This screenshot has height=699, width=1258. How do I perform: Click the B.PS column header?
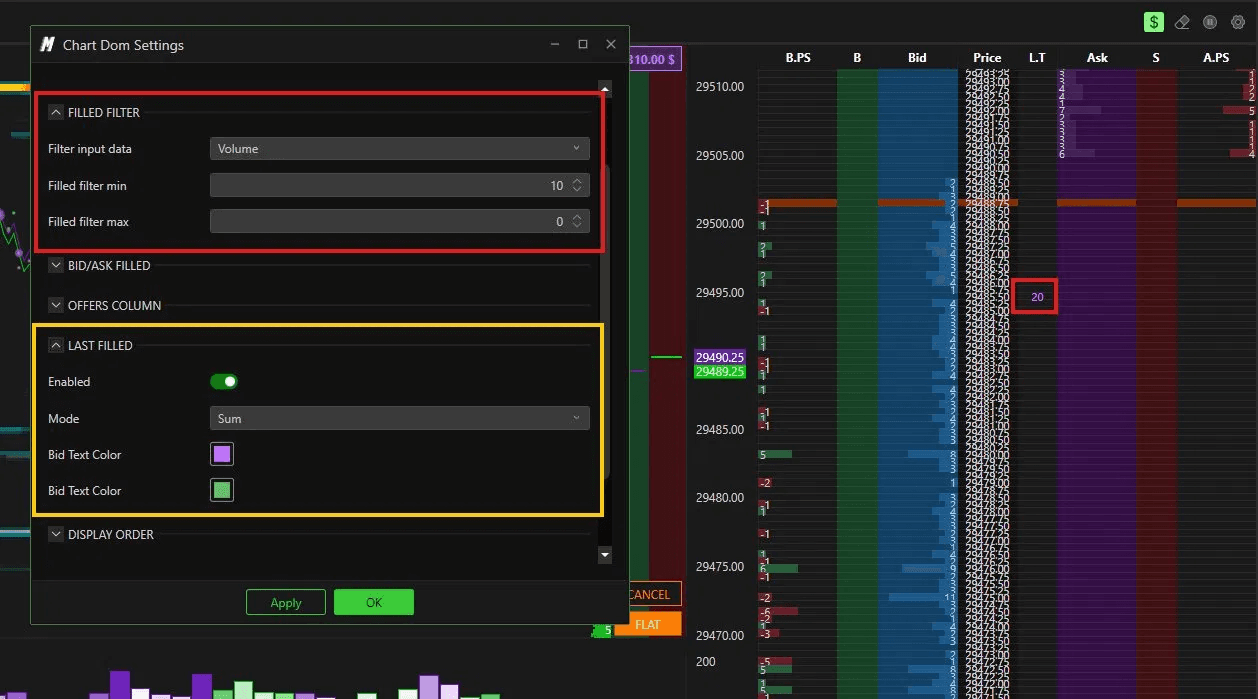tap(798, 58)
